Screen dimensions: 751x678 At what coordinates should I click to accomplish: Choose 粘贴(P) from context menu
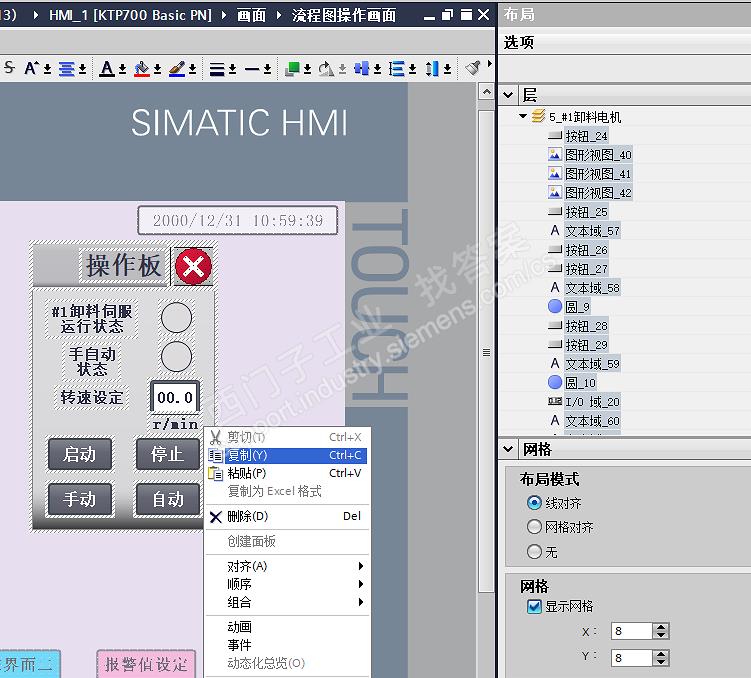(x=287, y=473)
